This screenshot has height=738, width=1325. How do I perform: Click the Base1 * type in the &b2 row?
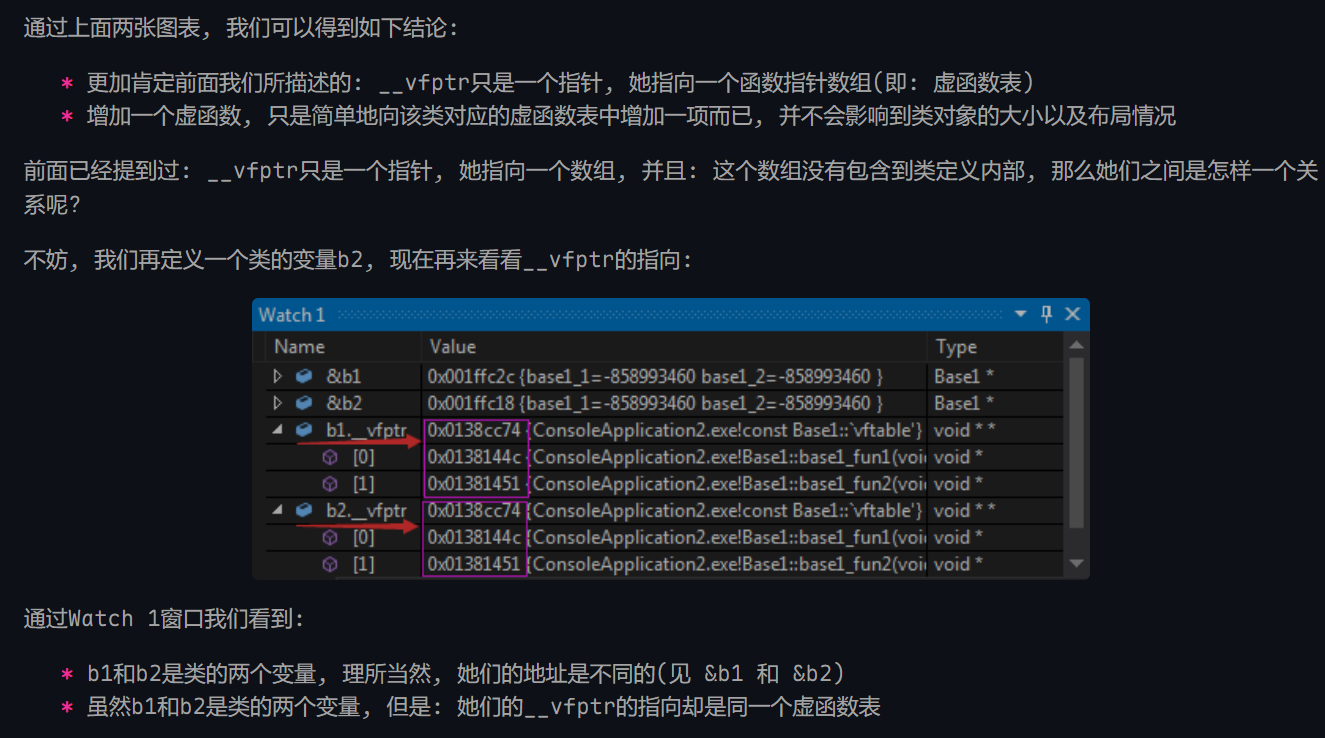[964, 403]
